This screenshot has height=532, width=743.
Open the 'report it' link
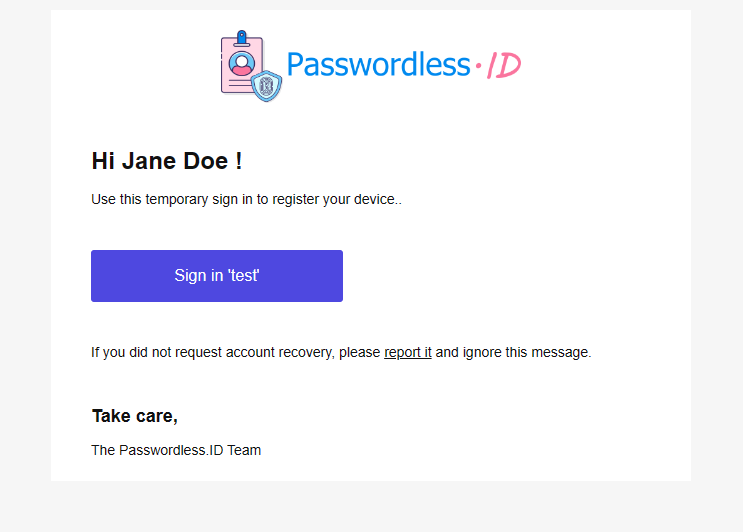[408, 352]
